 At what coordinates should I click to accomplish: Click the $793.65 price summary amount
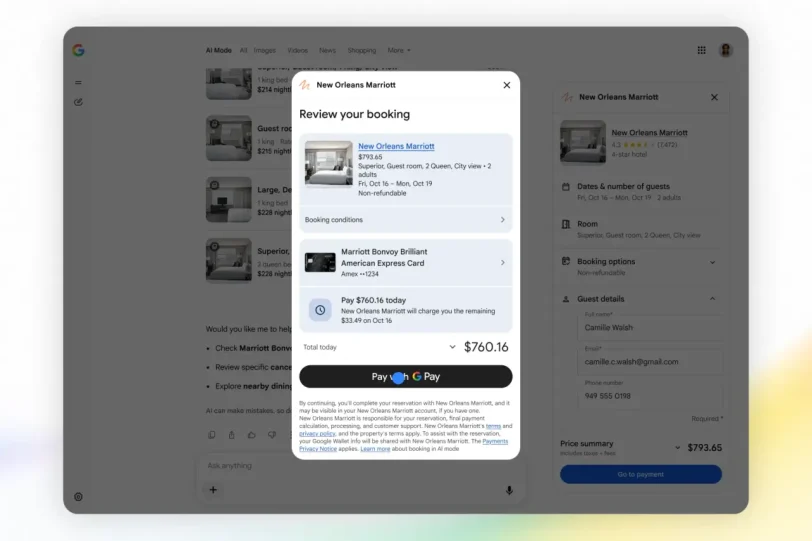click(704, 448)
